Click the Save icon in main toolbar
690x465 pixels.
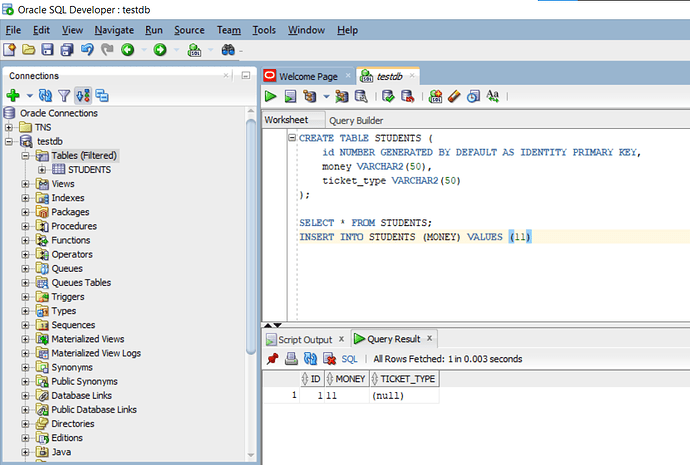[x=48, y=50]
